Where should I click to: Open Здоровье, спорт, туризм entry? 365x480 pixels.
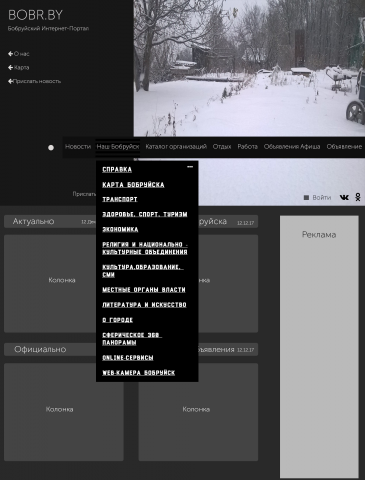coord(145,214)
